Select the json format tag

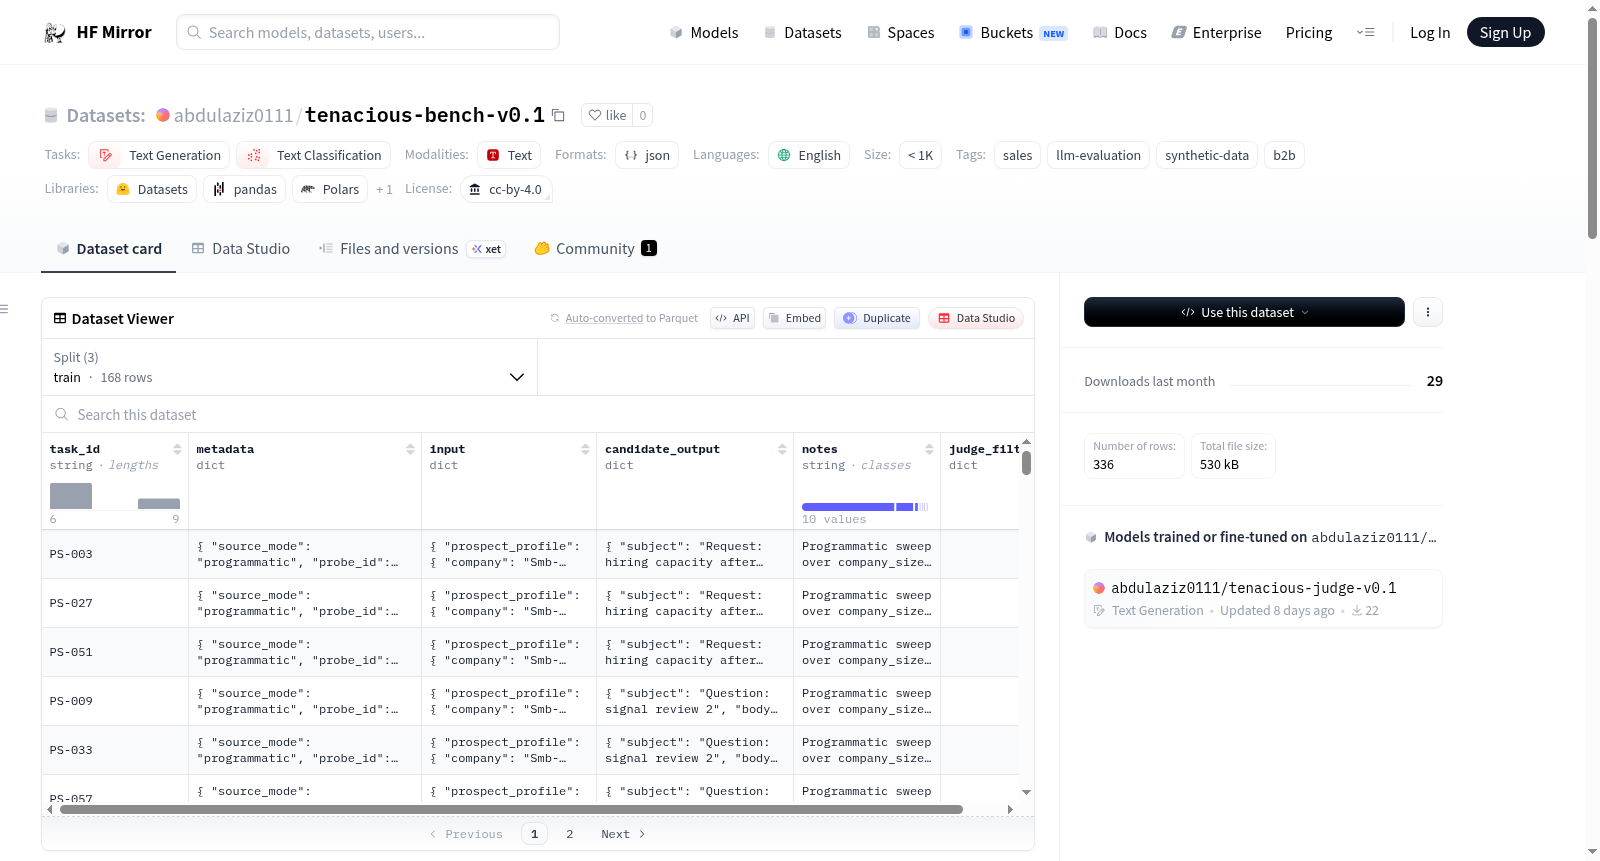647,155
